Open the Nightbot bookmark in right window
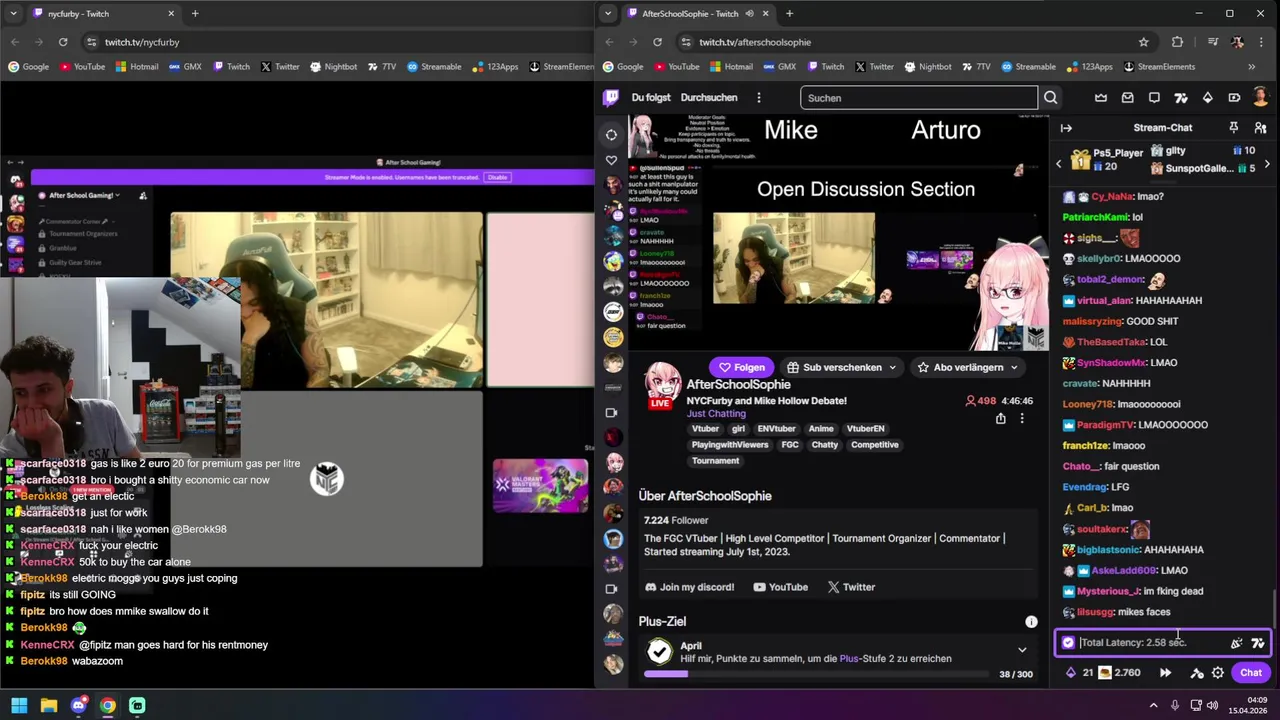1280x720 pixels. pos(927,67)
